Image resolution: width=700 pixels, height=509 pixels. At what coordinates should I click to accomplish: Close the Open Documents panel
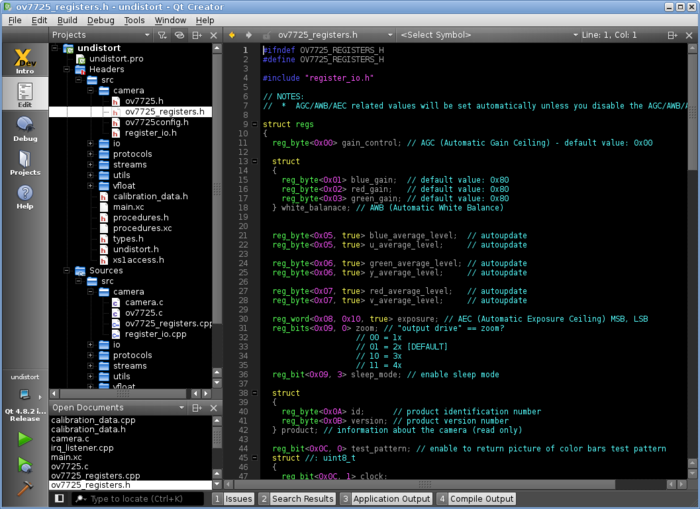click(214, 408)
